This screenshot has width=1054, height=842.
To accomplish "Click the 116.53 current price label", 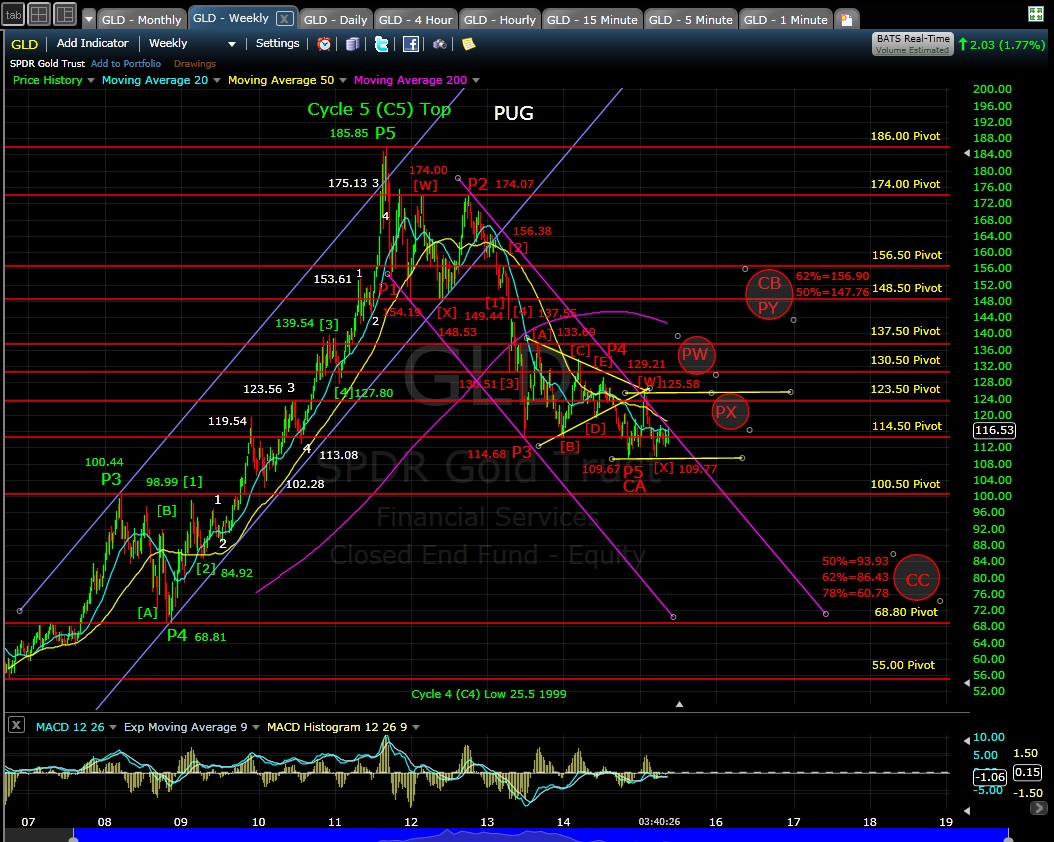I will coord(994,430).
